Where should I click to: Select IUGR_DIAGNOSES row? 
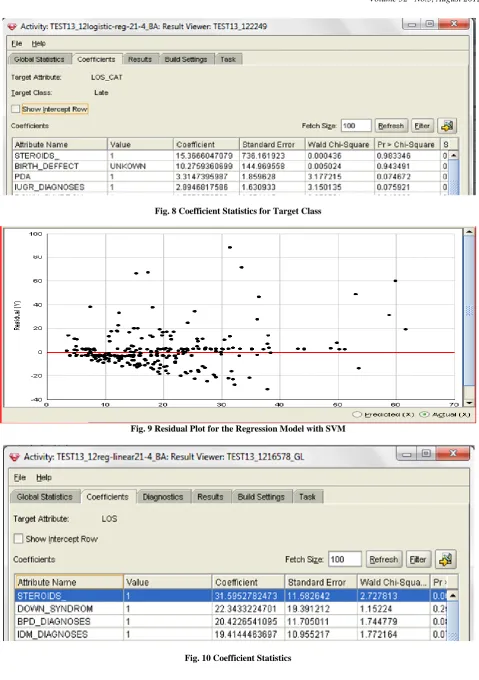point(231,187)
